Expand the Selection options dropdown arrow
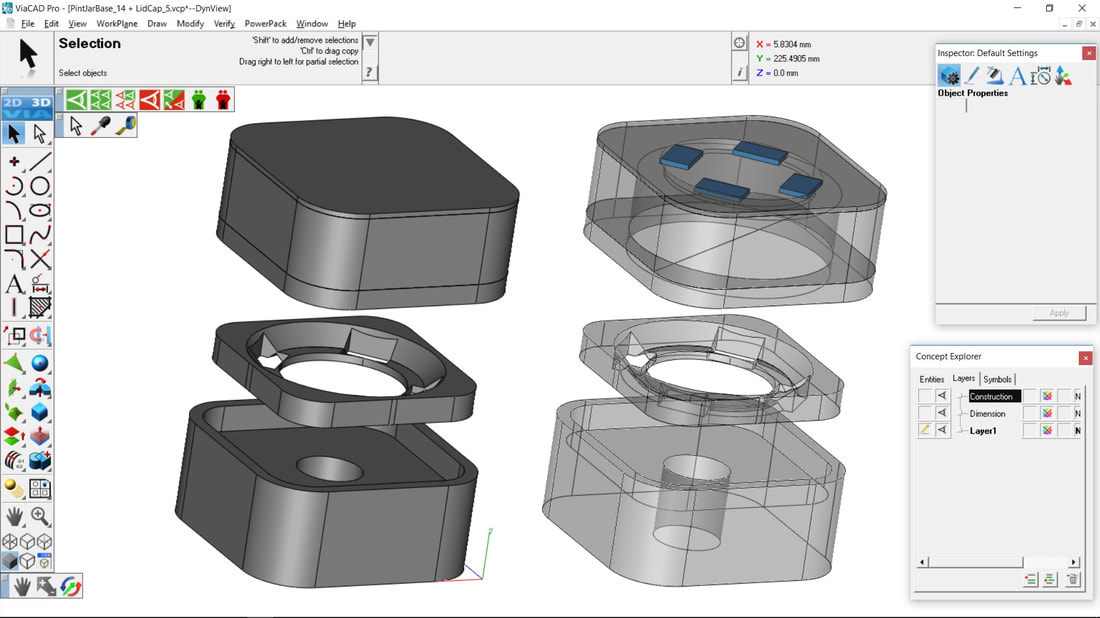Screen dimensions: 1100x618 click(370, 43)
